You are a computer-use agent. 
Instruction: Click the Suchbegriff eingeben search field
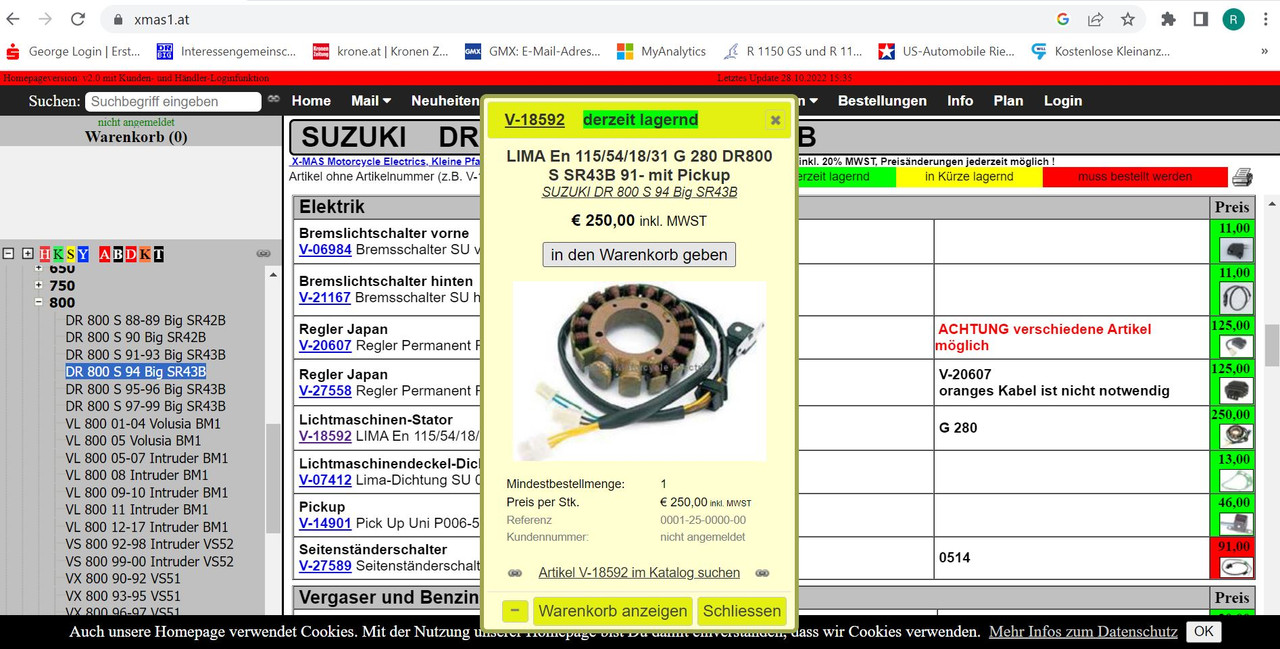[x=173, y=101]
